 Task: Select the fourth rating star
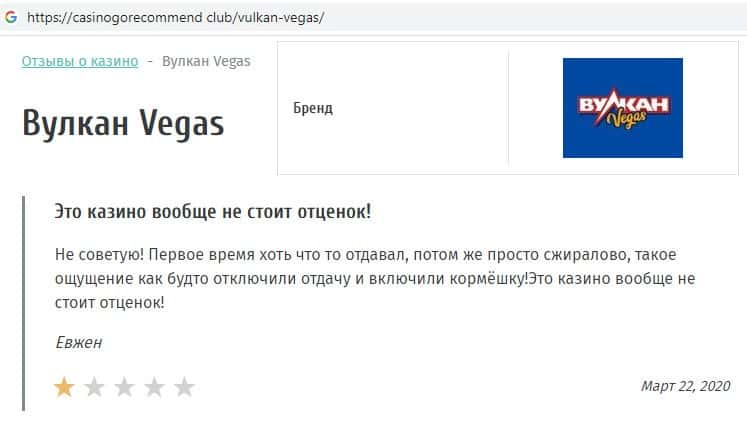pos(154,387)
